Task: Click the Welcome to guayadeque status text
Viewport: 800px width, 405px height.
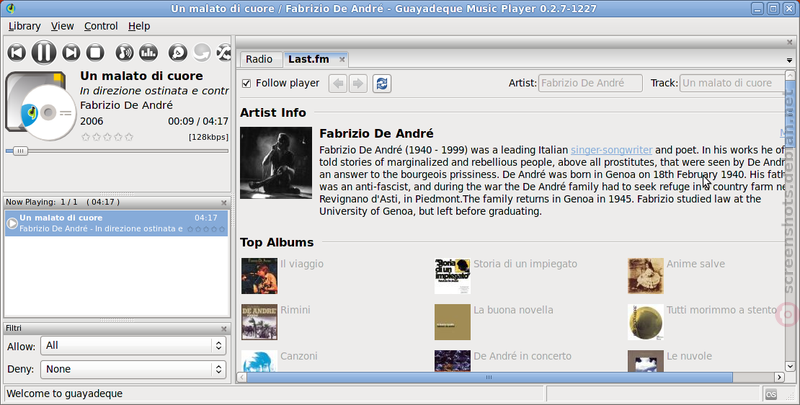Action: 65,394
